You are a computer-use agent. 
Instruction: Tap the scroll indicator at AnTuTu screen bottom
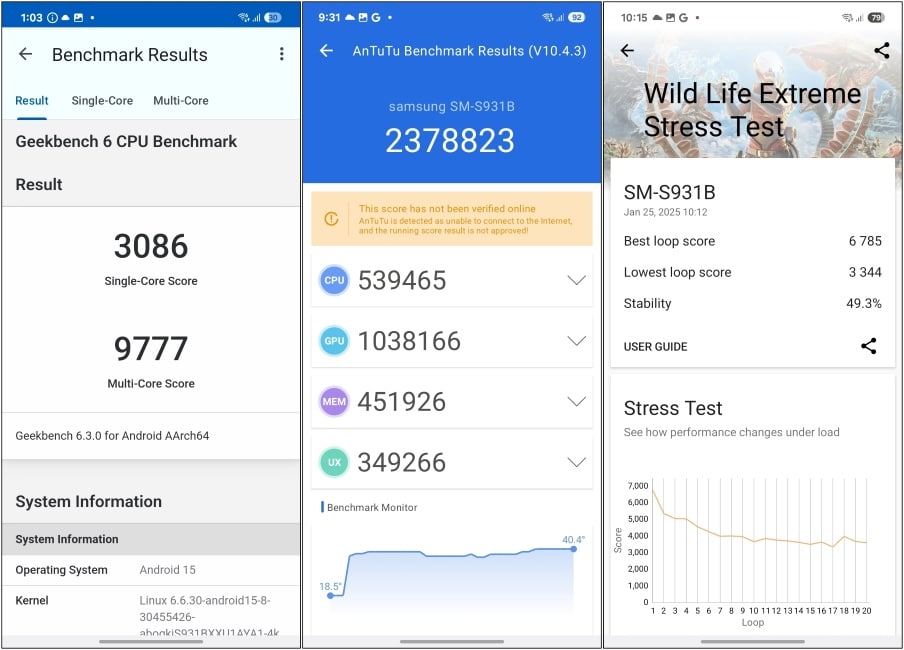(x=451, y=643)
